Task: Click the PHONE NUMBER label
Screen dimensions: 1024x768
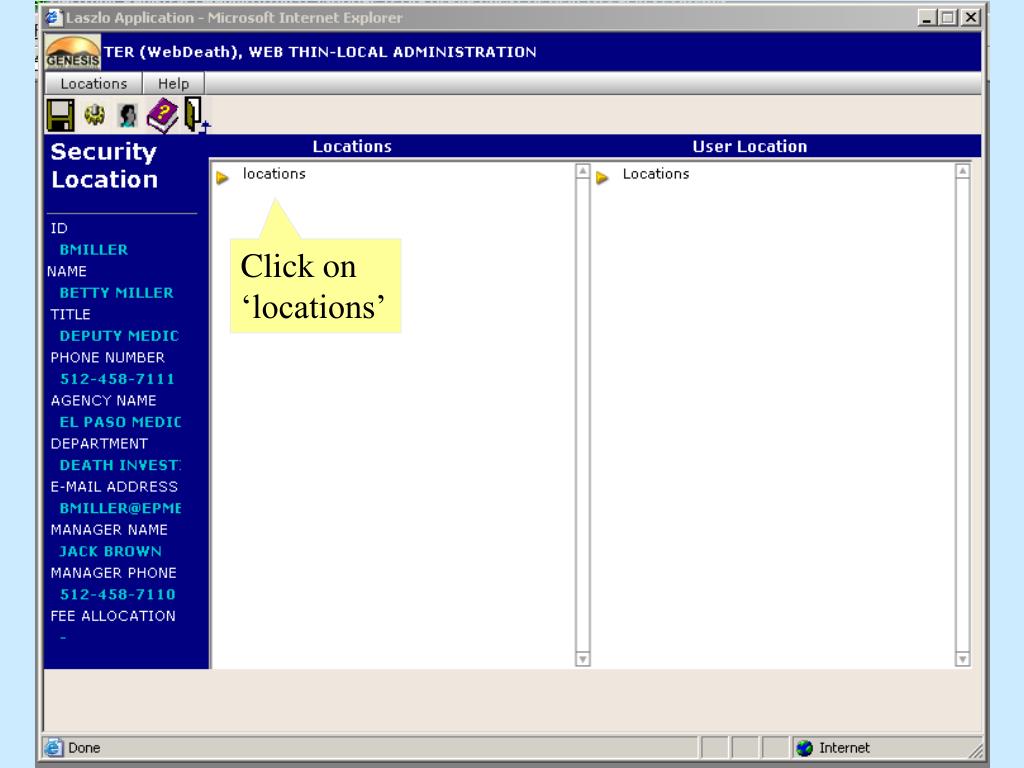Action: pyautogui.click(x=108, y=357)
